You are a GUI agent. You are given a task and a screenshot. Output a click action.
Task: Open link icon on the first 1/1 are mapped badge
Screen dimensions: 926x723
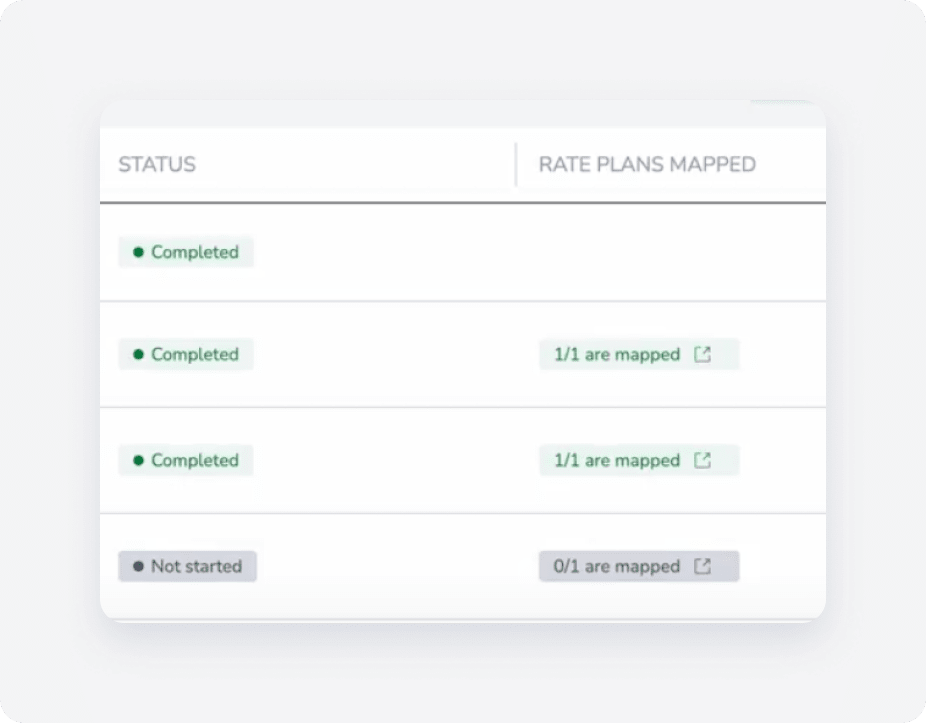pyautogui.click(x=702, y=354)
